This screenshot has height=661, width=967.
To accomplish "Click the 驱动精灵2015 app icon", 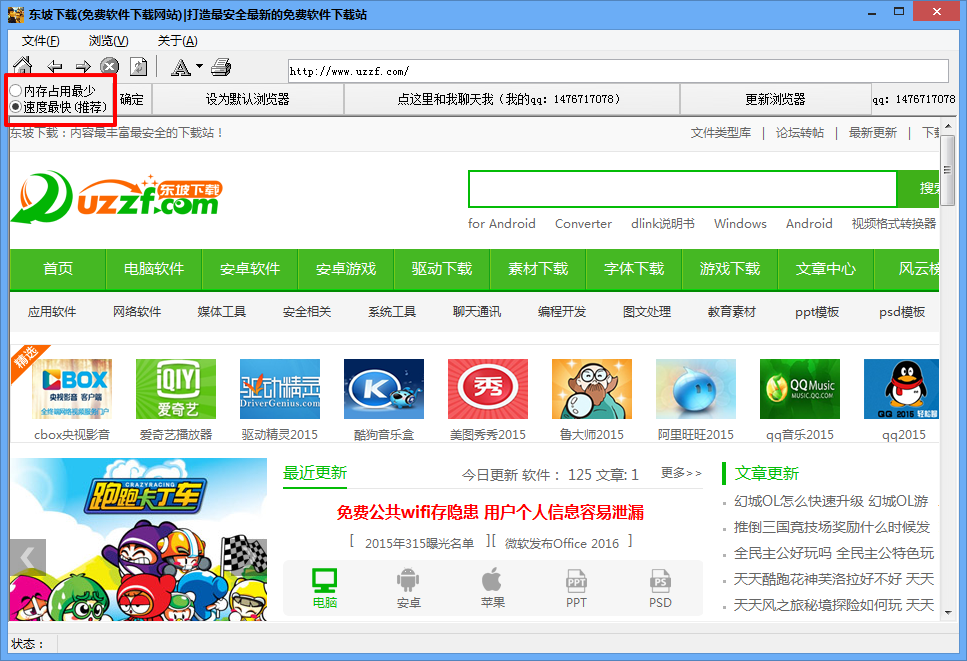I will tap(280, 389).
